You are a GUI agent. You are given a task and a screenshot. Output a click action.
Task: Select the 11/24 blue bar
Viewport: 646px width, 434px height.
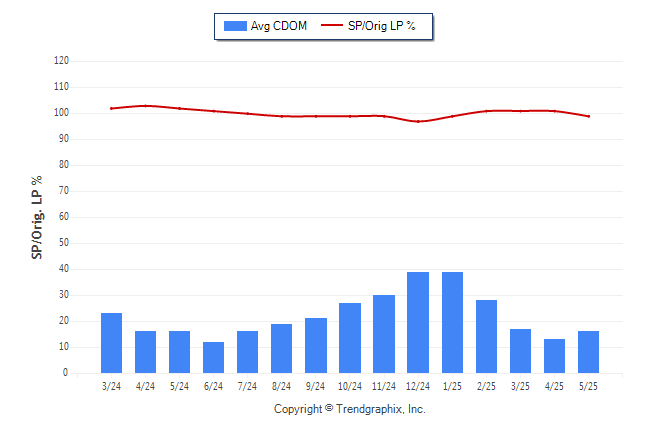click(x=384, y=334)
